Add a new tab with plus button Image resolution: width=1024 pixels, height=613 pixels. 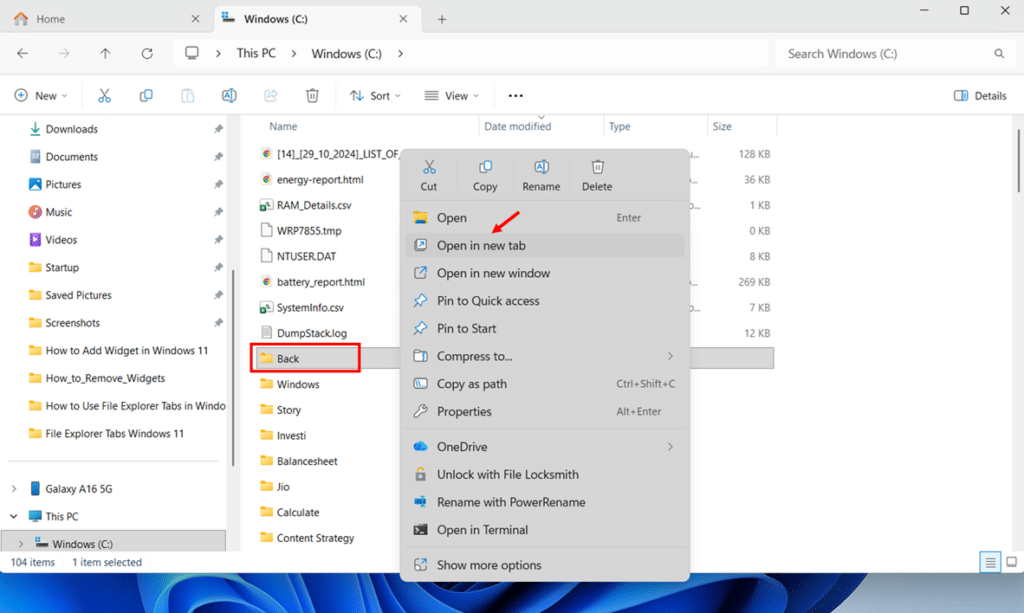coord(442,20)
